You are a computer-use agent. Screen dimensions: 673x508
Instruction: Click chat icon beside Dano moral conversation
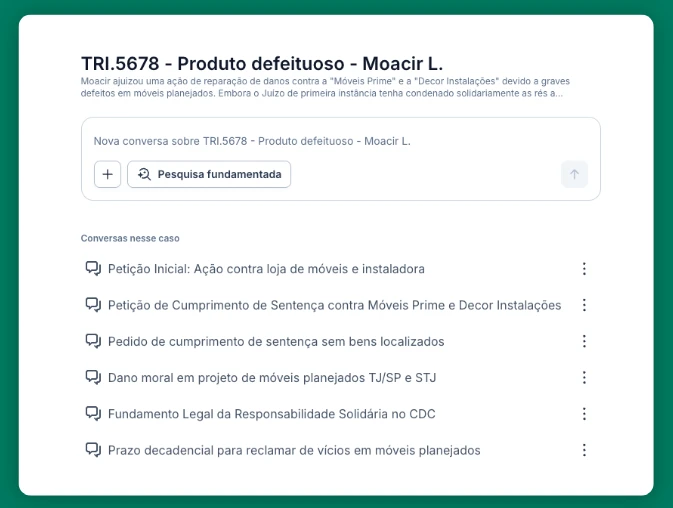(x=94, y=378)
